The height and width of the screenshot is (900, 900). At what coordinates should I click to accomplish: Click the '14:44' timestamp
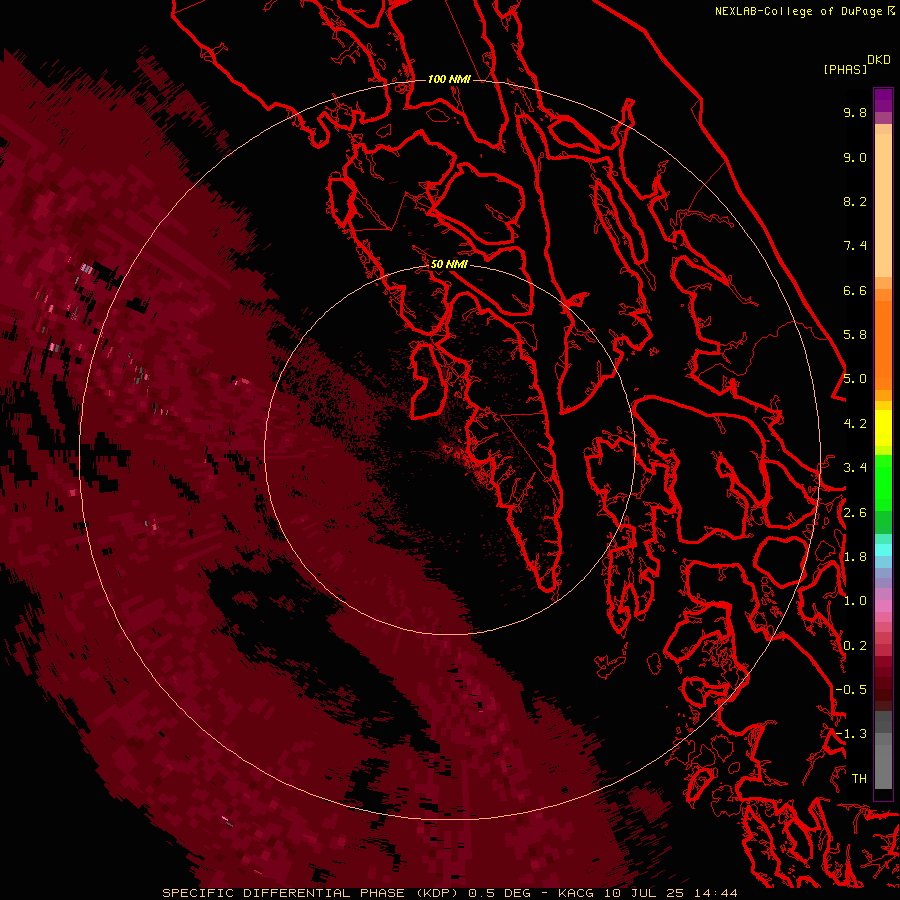(715, 893)
